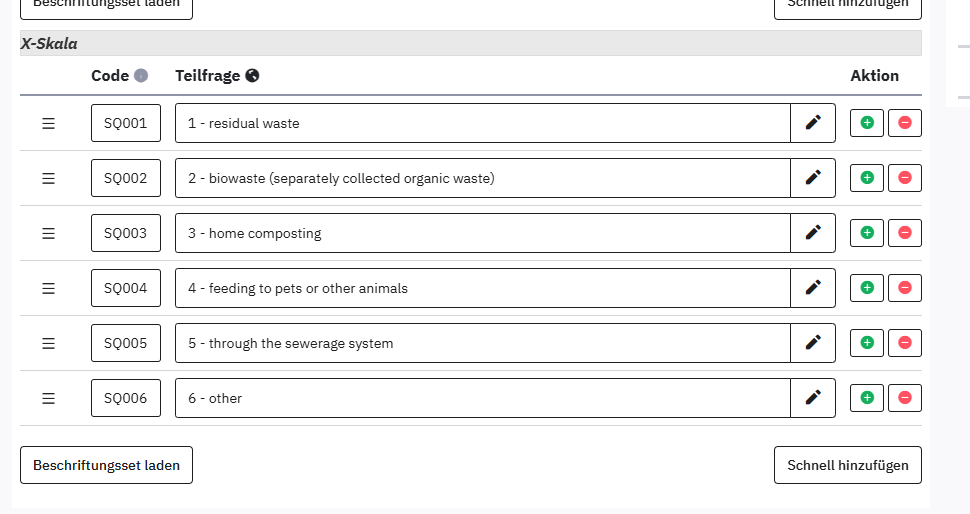Add a row after SQ006 with plus icon

tap(867, 398)
